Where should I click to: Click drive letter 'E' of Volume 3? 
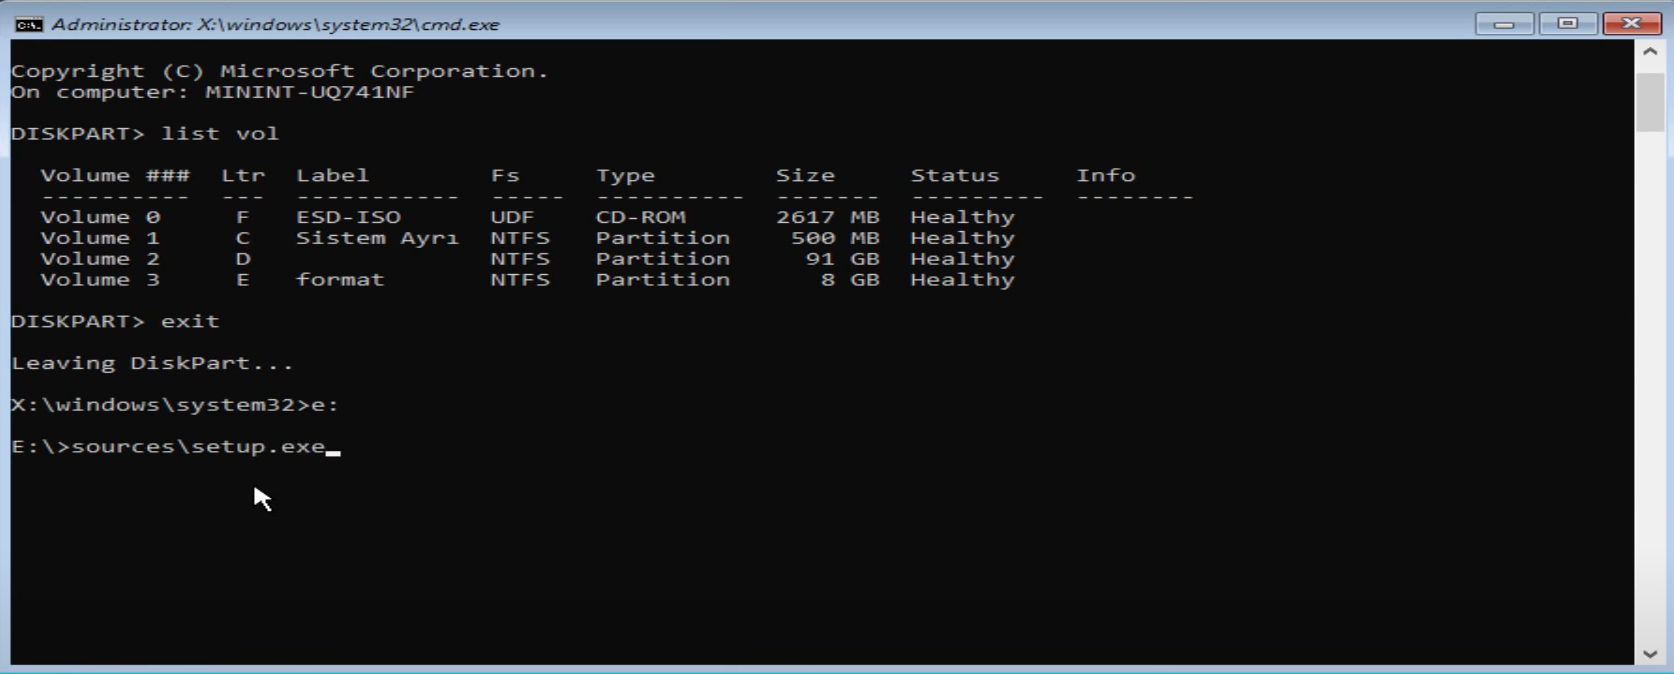tap(243, 280)
